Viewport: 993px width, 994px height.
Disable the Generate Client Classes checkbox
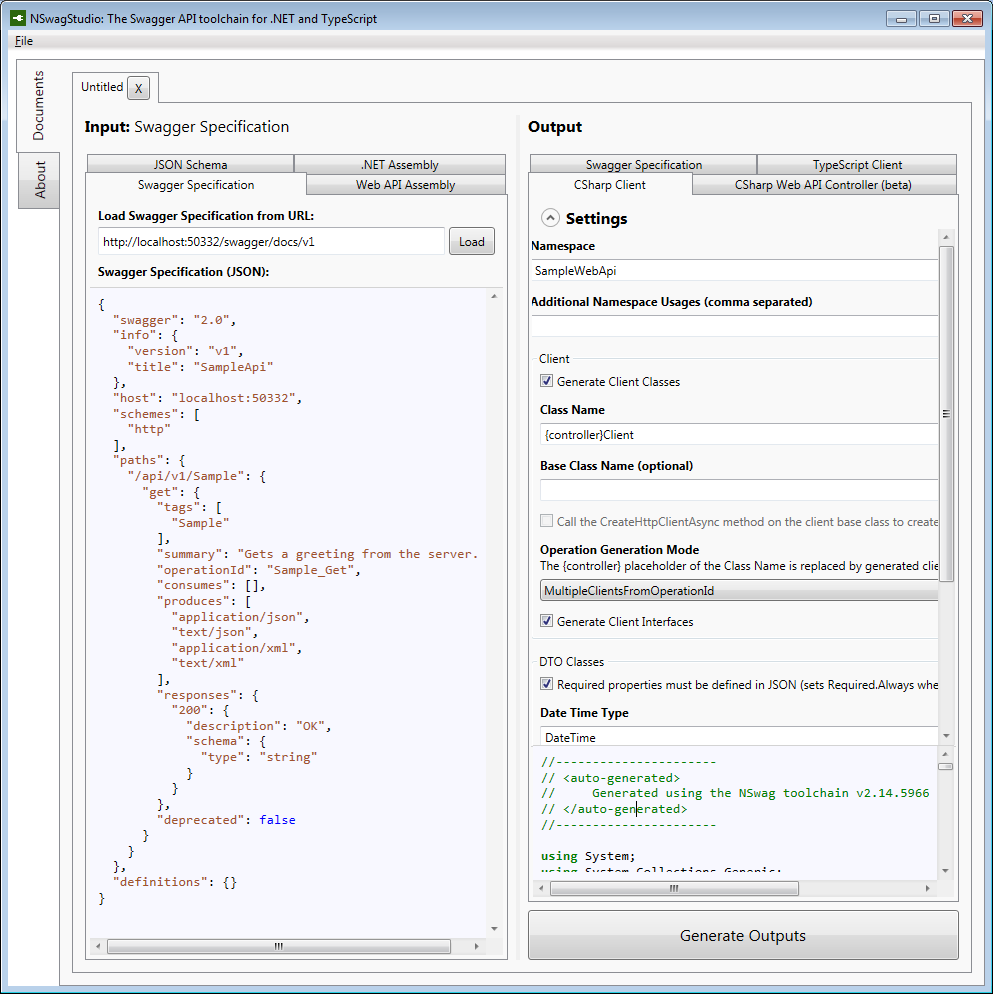point(547,380)
